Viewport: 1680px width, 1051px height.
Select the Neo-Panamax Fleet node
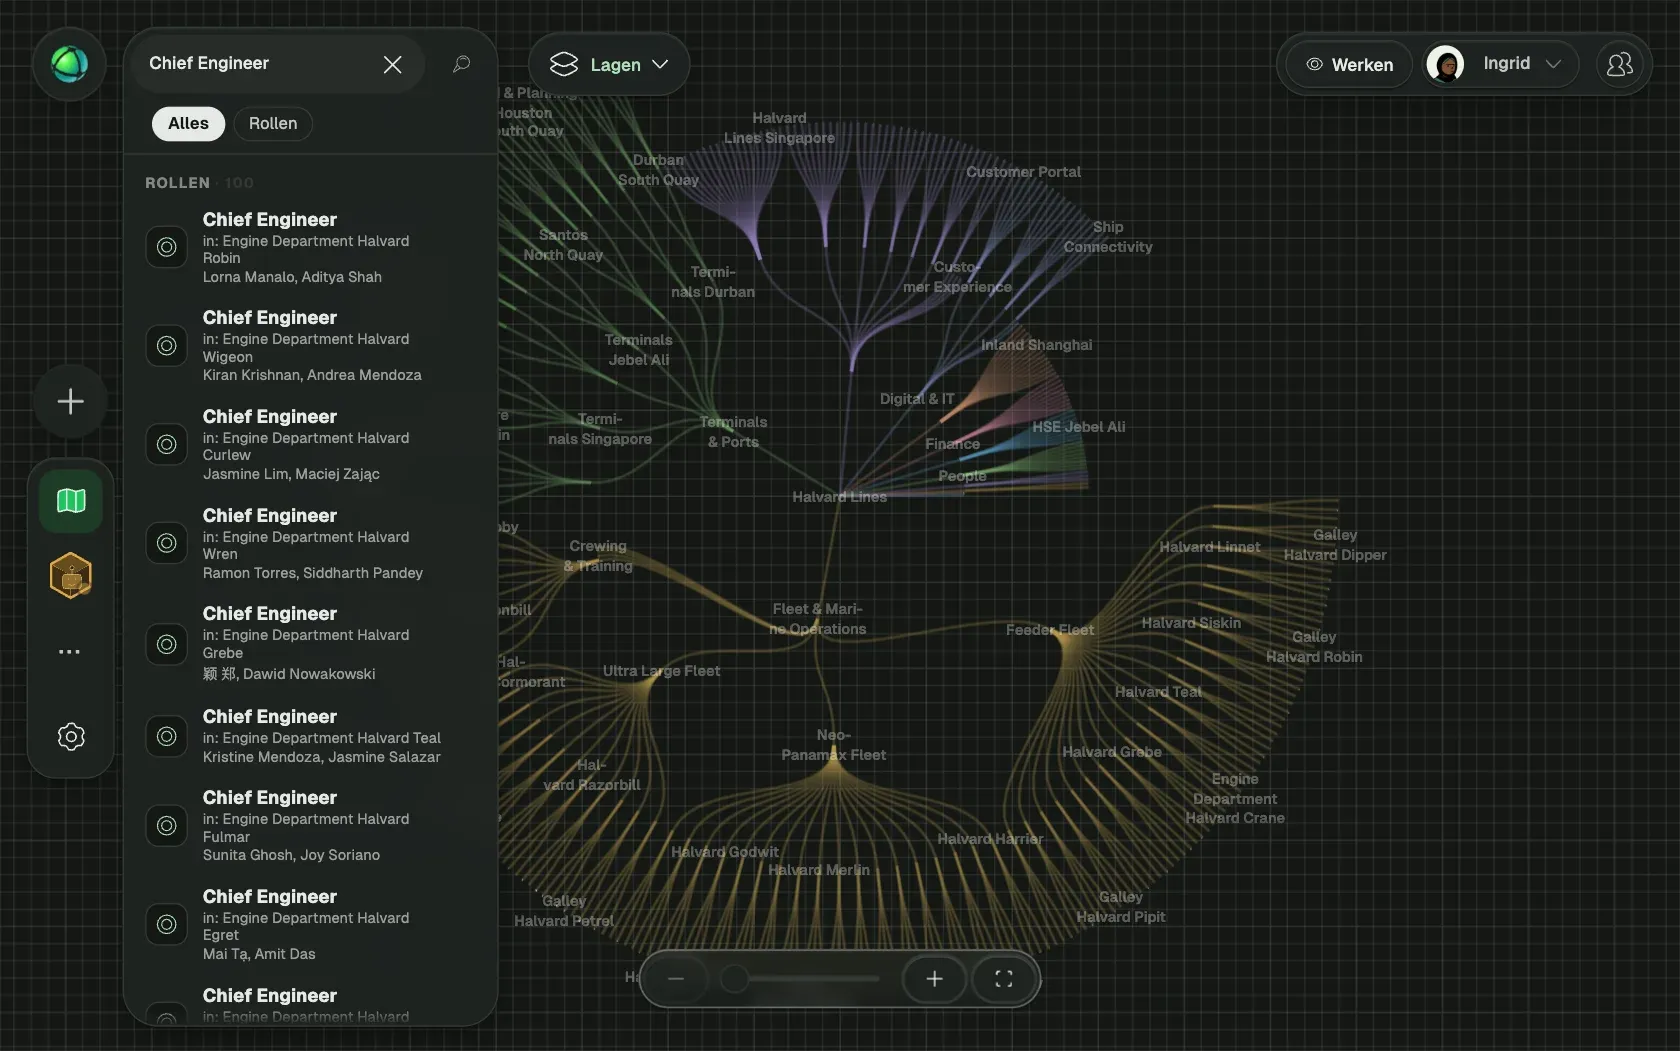pos(833,745)
